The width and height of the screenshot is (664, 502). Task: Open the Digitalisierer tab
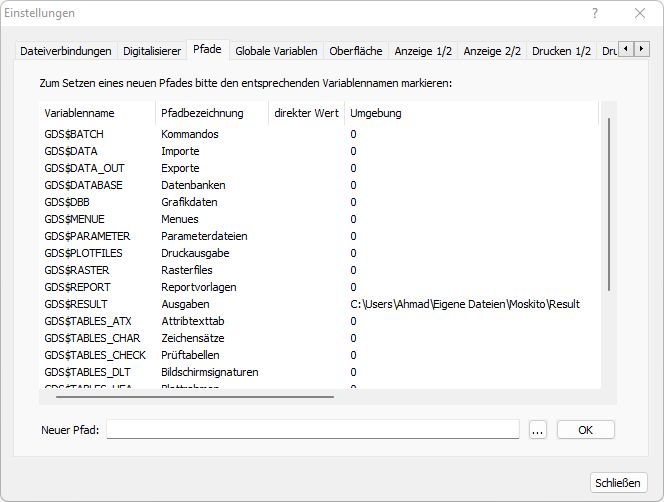(152, 51)
